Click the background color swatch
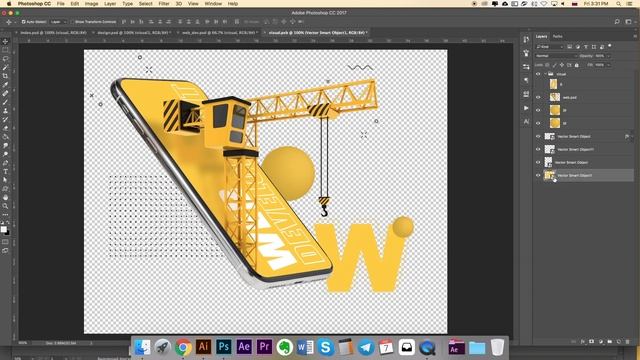This screenshot has height=360, width=640. (x=7, y=232)
